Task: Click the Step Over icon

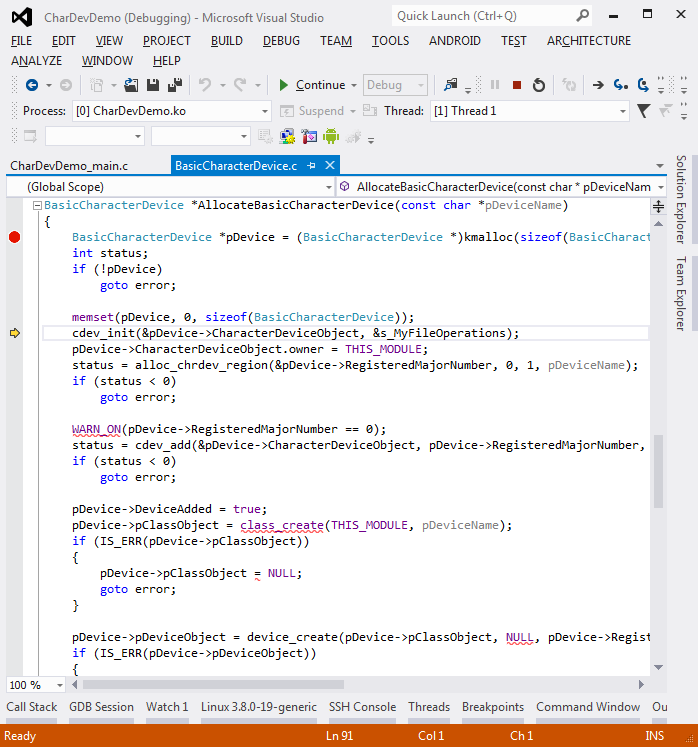Action: (x=643, y=85)
